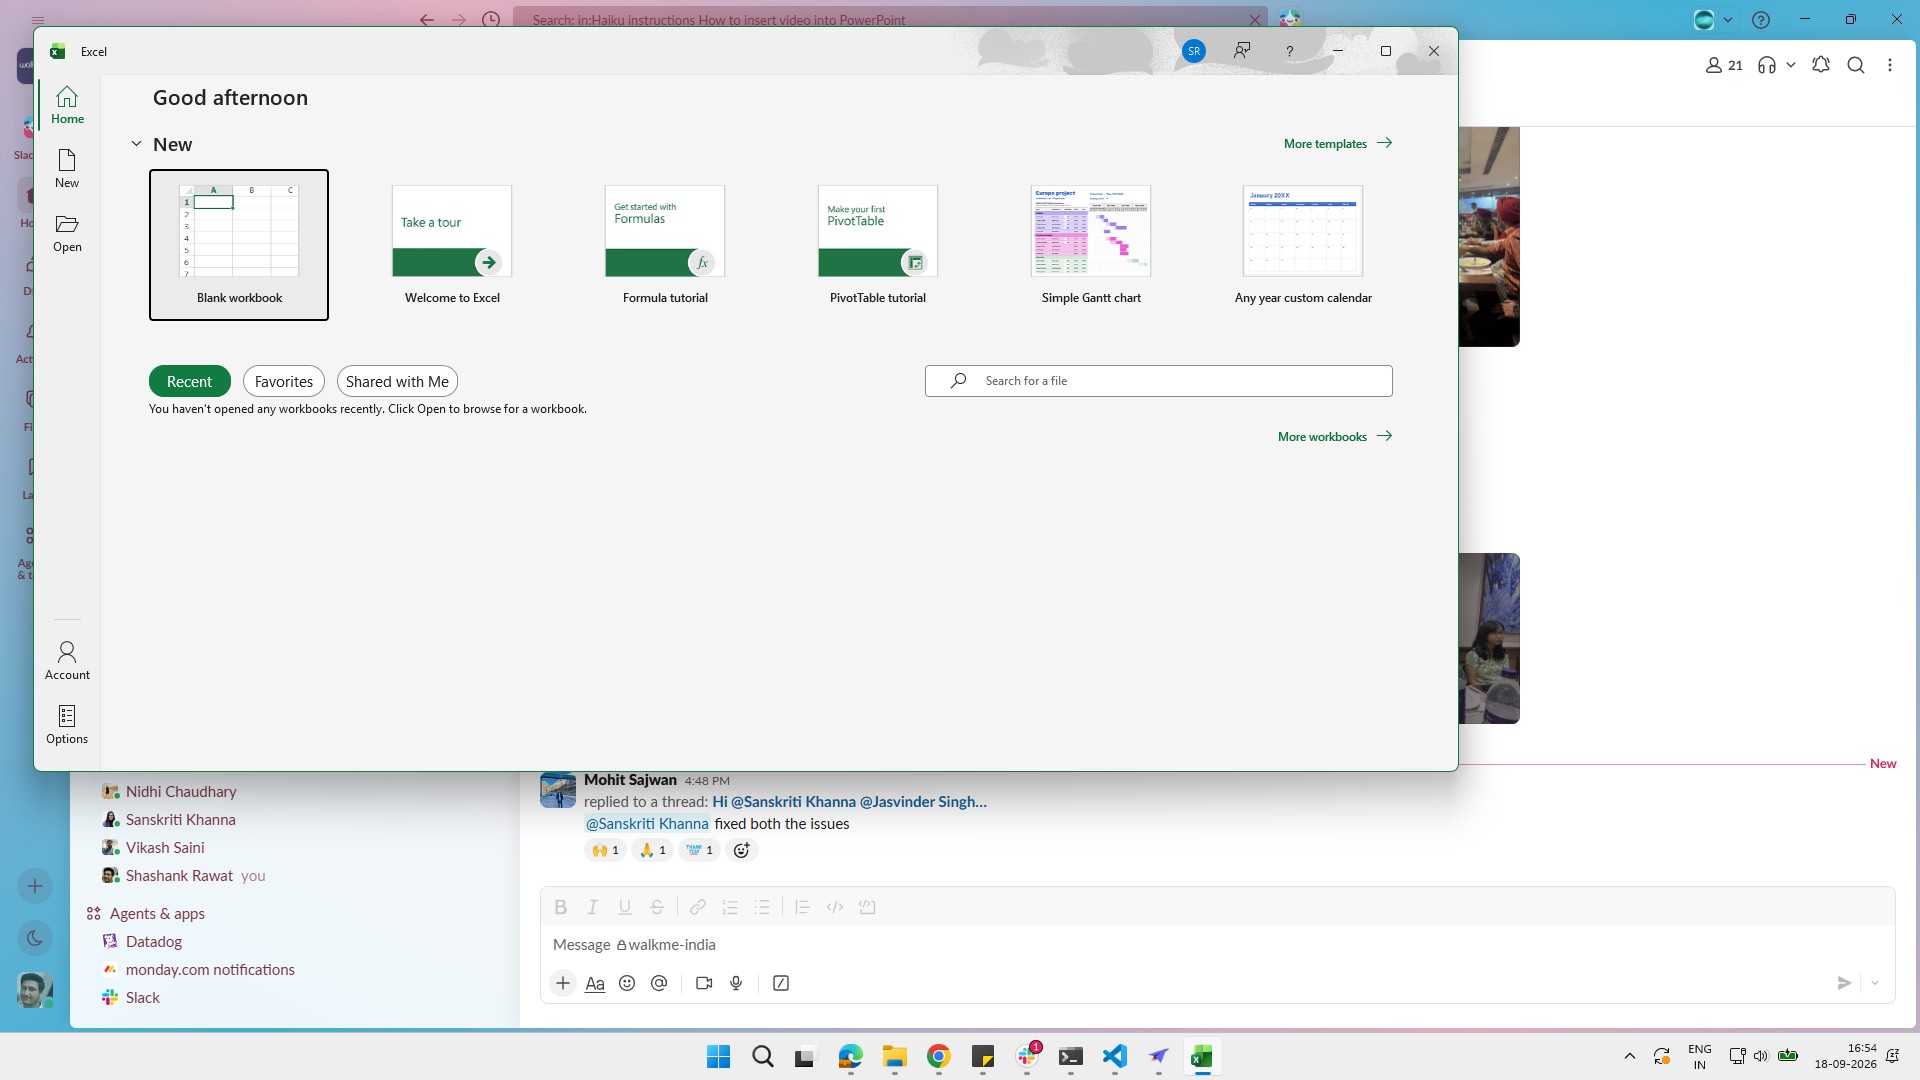Image resolution: width=1920 pixels, height=1080 pixels.
Task: Collapse the New templates section
Action: 136,144
